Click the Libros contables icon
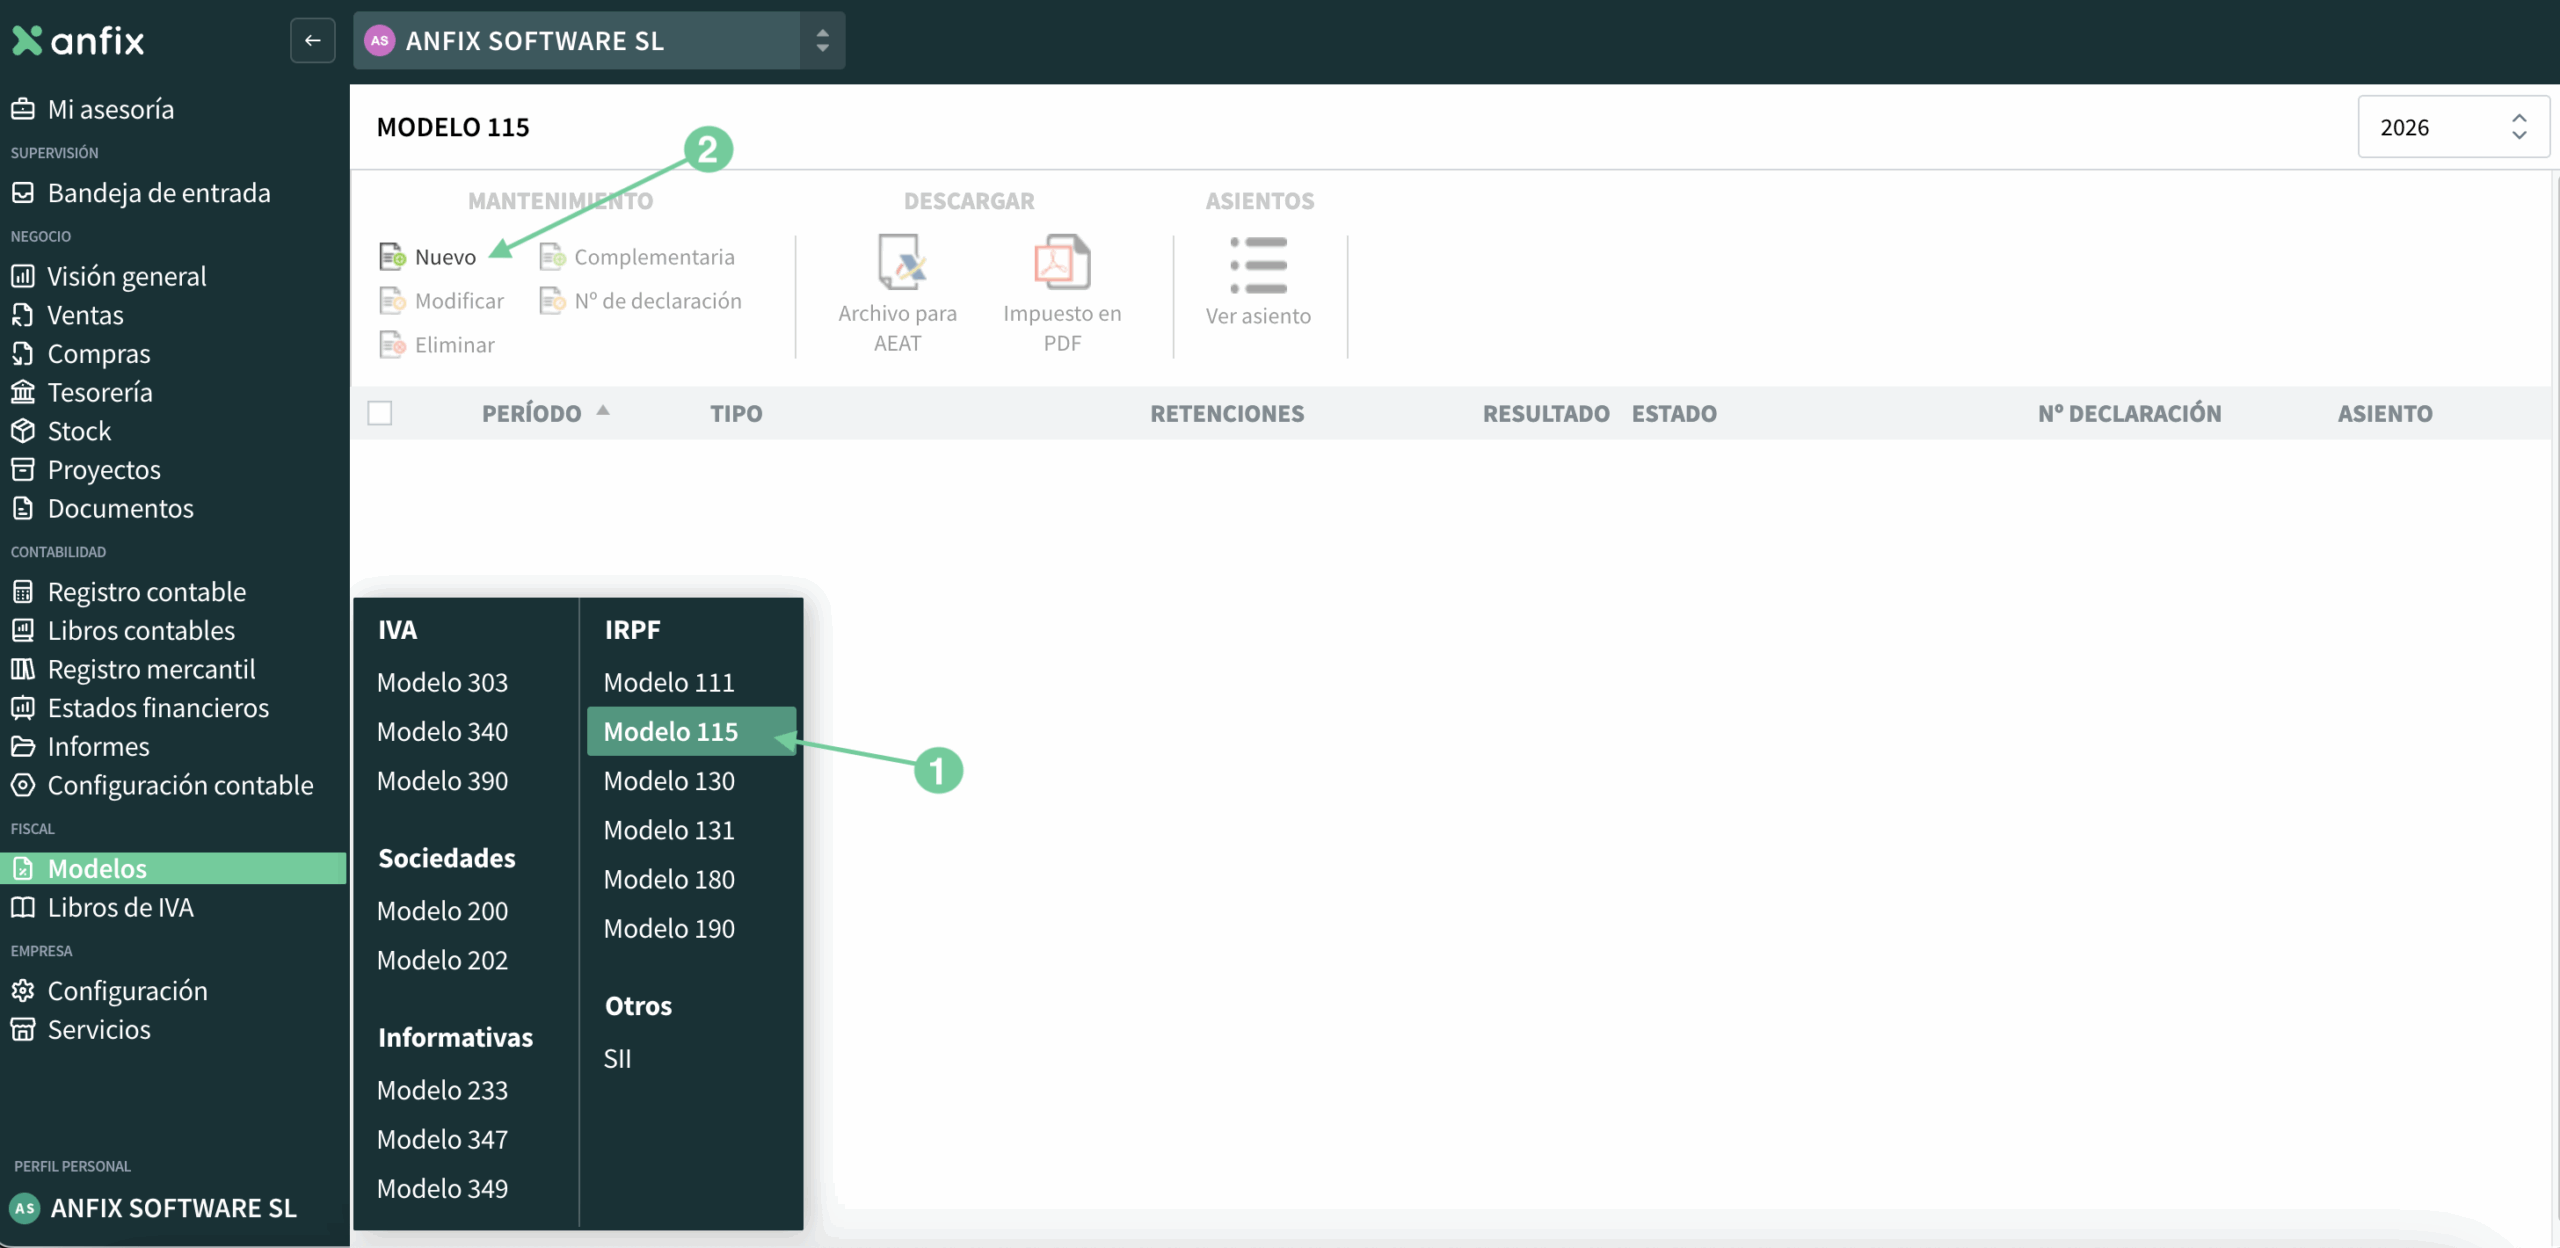The image size is (2560, 1248). tap(23, 630)
